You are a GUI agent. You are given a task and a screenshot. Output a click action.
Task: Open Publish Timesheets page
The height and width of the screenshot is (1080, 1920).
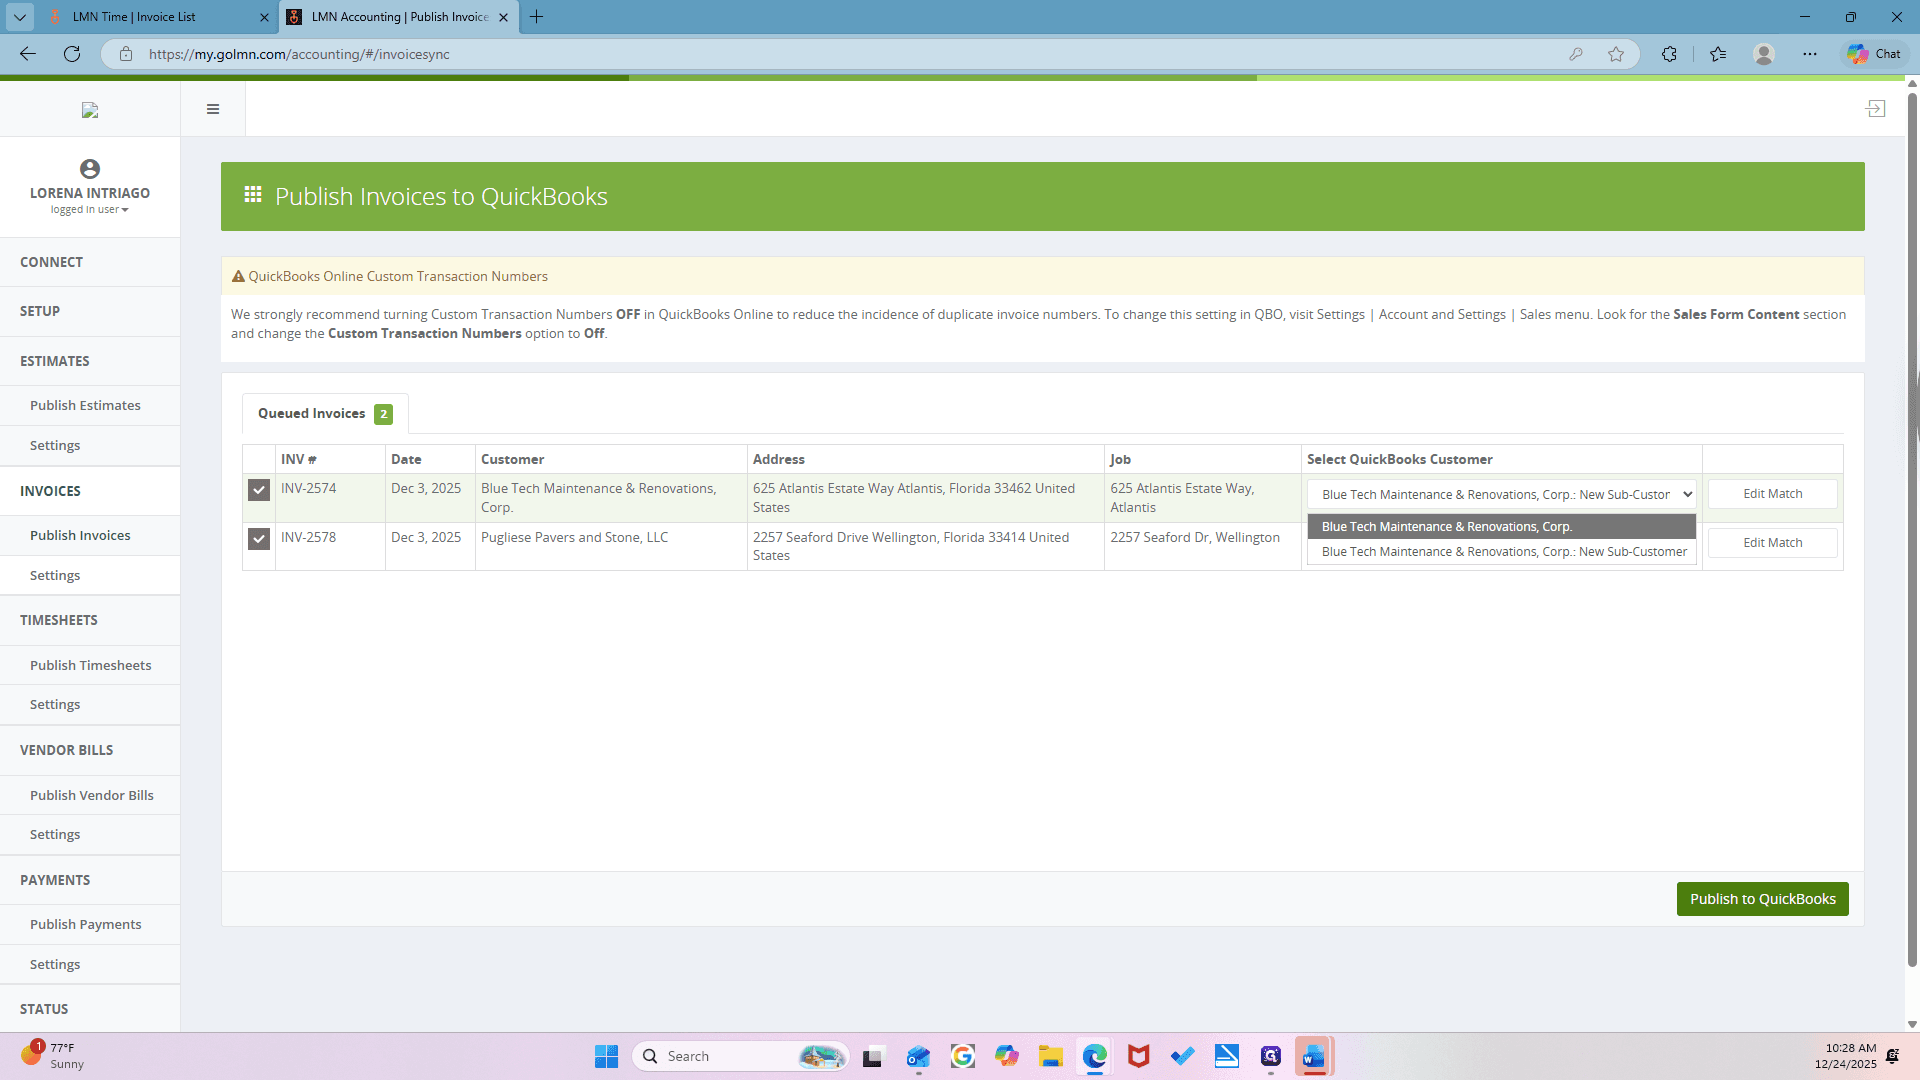pos(90,665)
